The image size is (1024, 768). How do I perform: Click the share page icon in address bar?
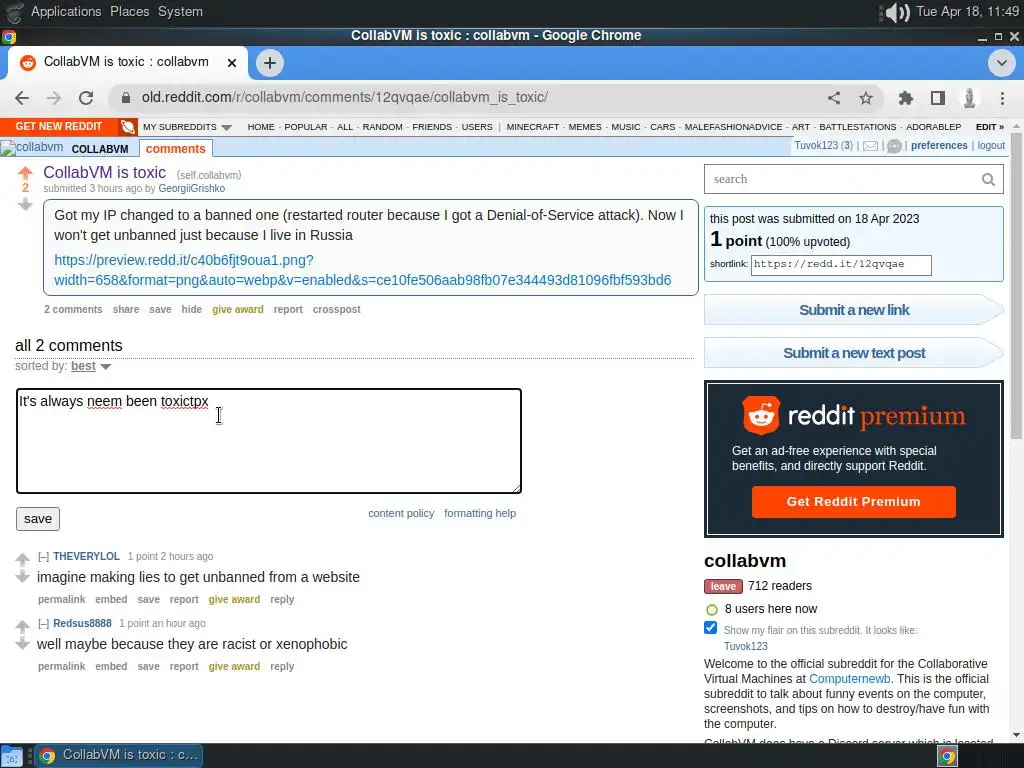[834, 98]
